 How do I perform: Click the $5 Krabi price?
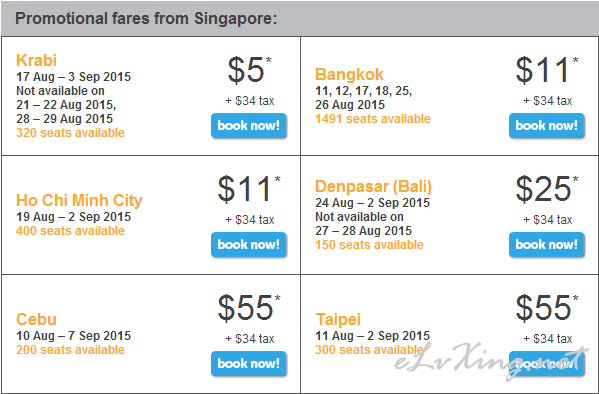249,70
